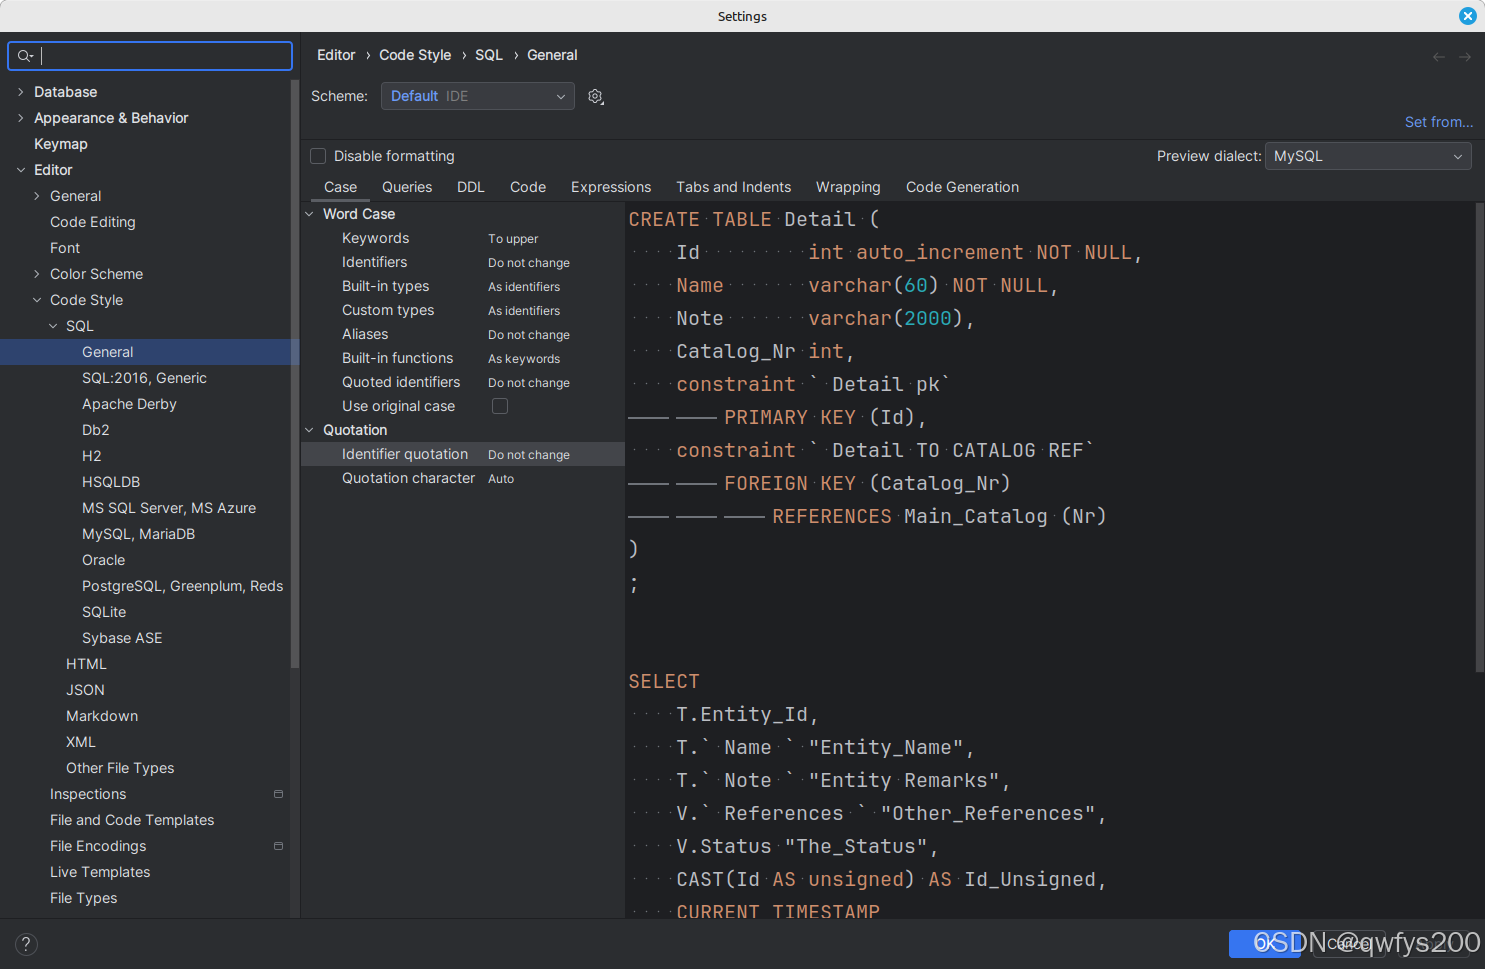
Task: Click the forward navigation arrow
Action: click(1465, 57)
